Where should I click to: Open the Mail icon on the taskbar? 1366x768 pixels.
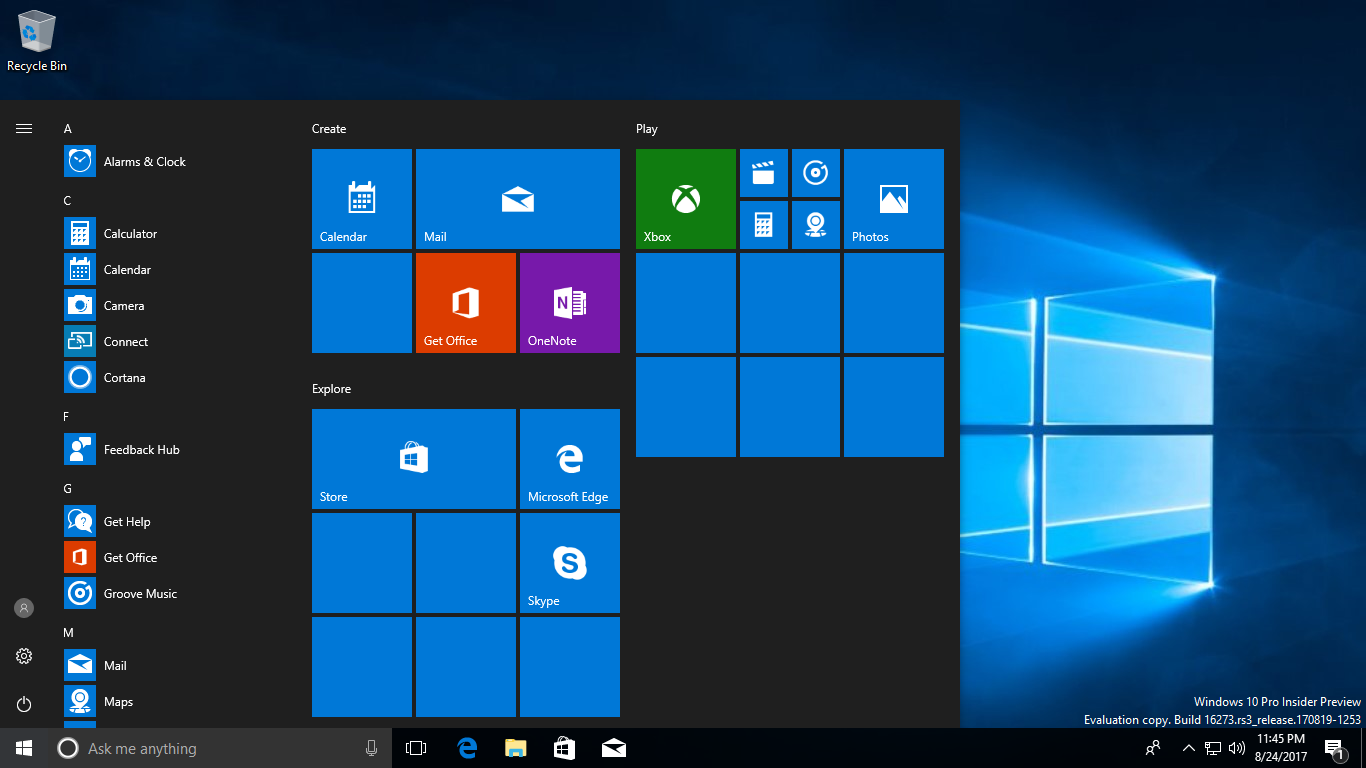pos(613,748)
